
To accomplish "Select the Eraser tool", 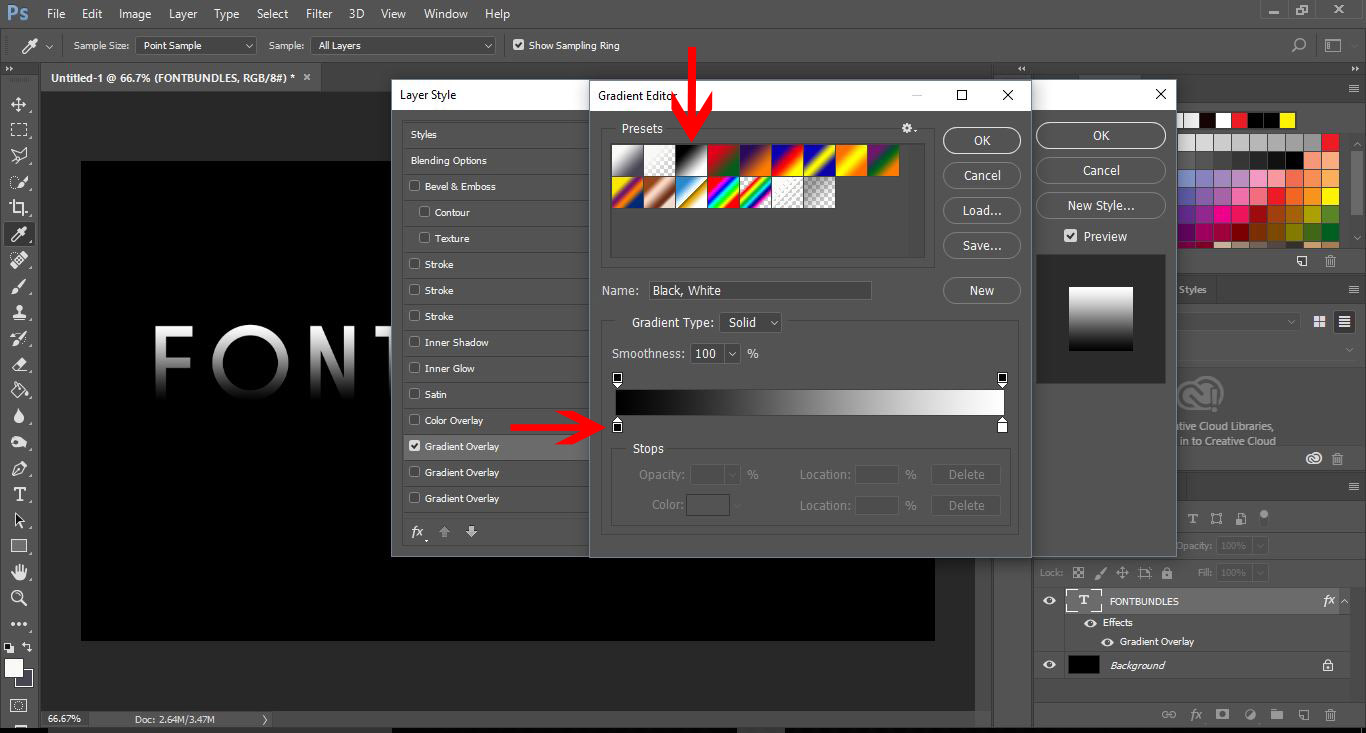I will (x=19, y=364).
